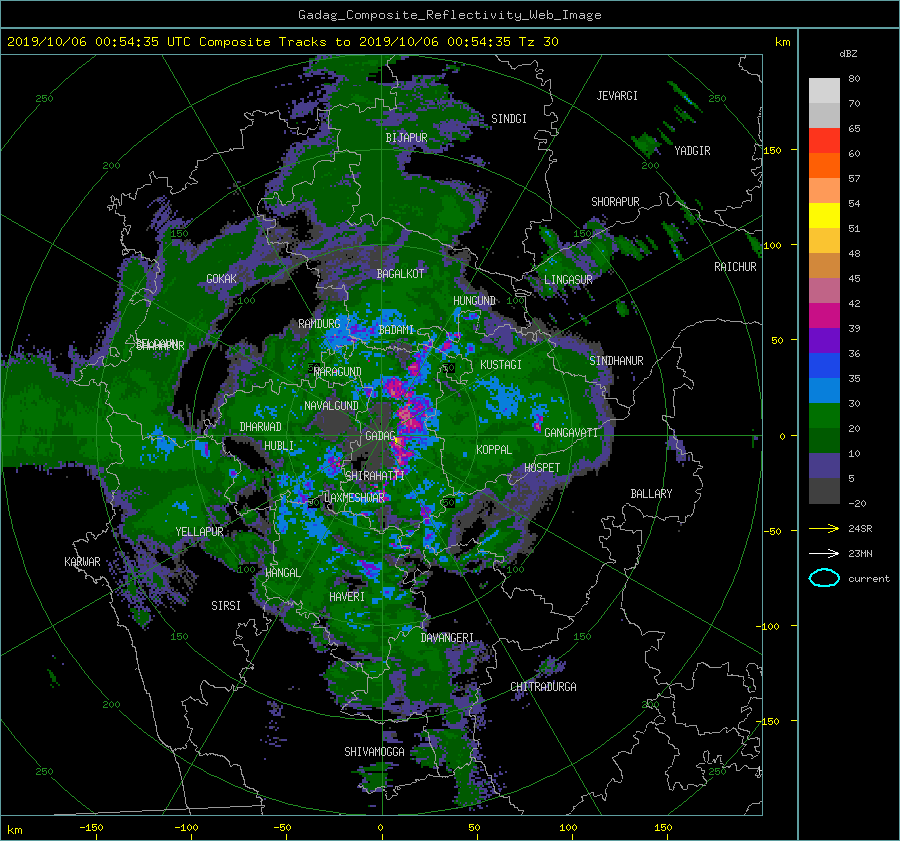Click the white 23MN track arrow

[824, 553]
